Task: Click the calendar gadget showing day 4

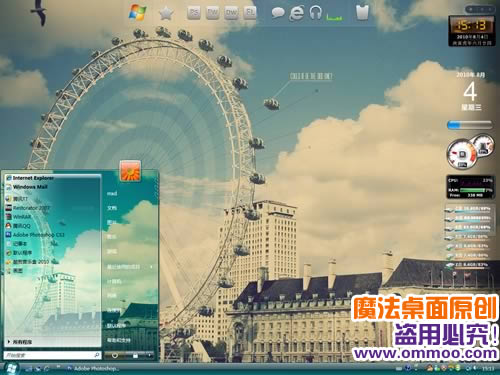Action: tap(470, 91)
